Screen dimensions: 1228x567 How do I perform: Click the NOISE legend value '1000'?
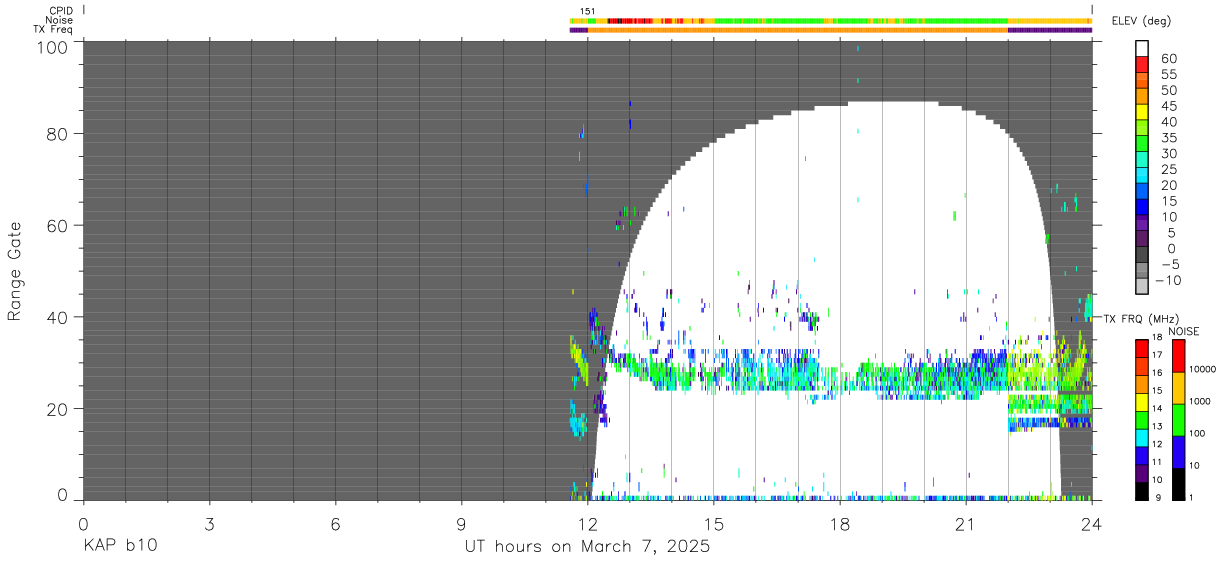click(1201, 403)
